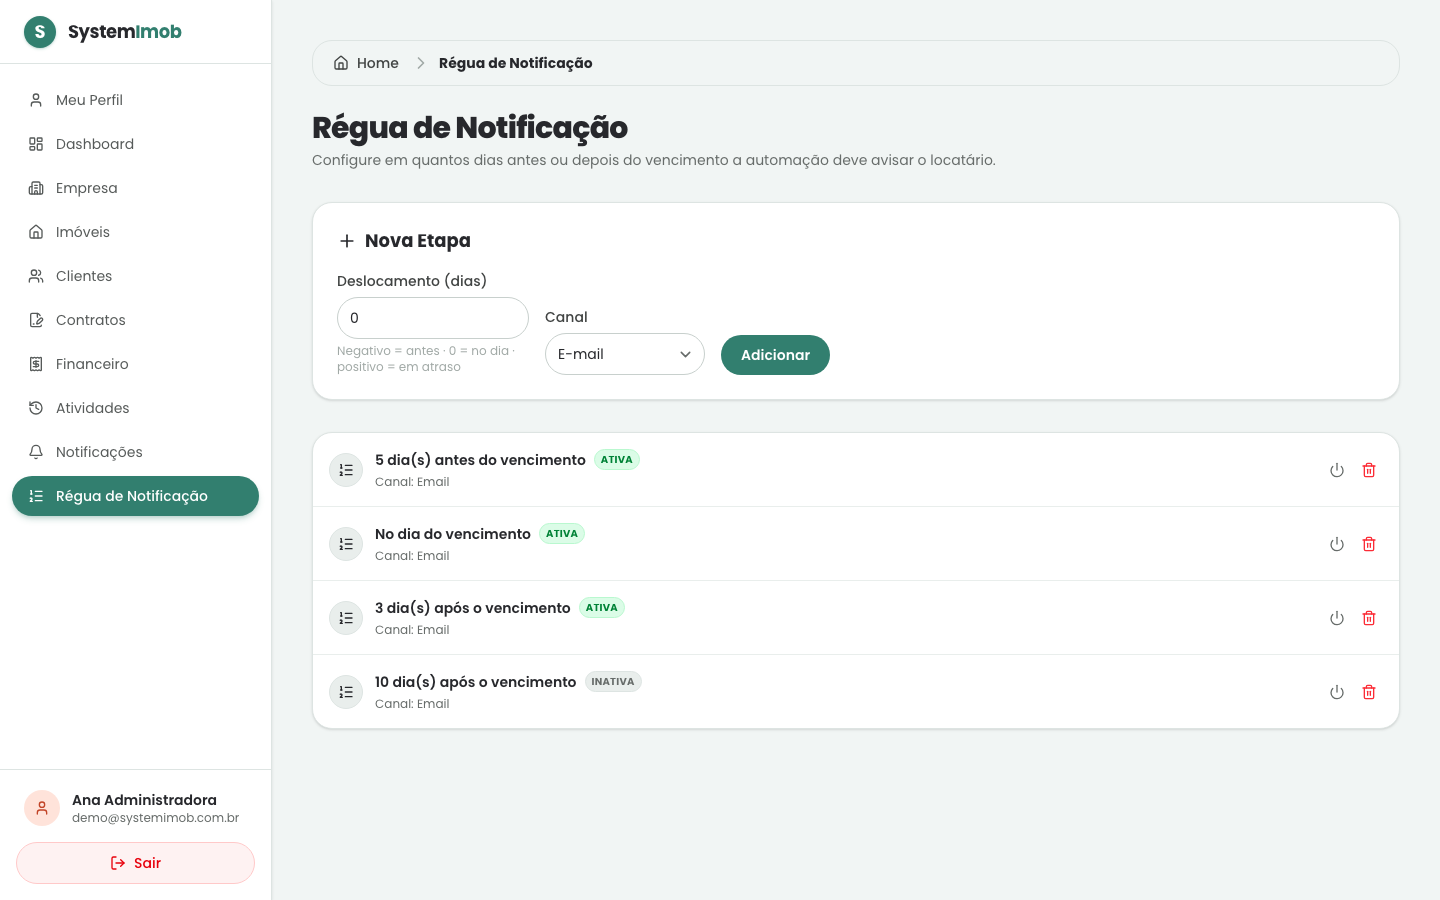1440x900 pixels.
Task: Click the "Régua de Notificação" breadcrumb text
Action: click(x=516, y=63)
